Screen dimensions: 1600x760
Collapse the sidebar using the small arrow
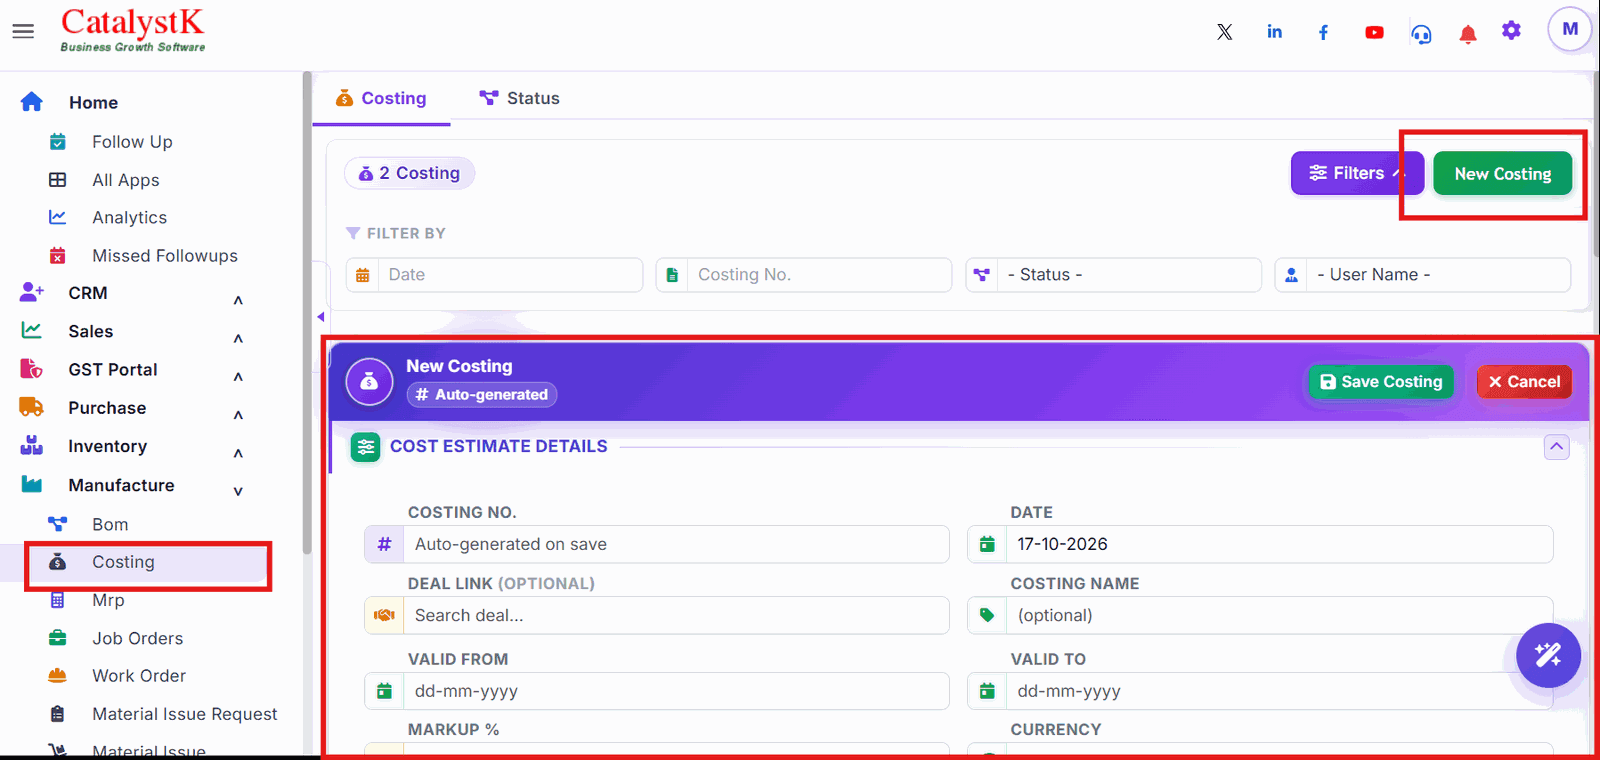[321, 317]
